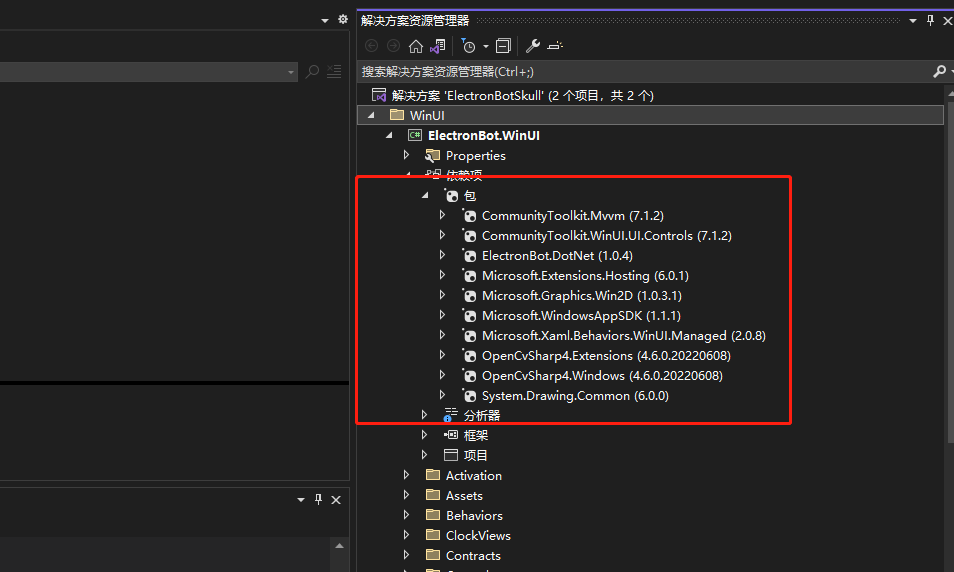Select the 框架 frameworks item
This screenshot has width=954, height=572.
click(476, 436)
